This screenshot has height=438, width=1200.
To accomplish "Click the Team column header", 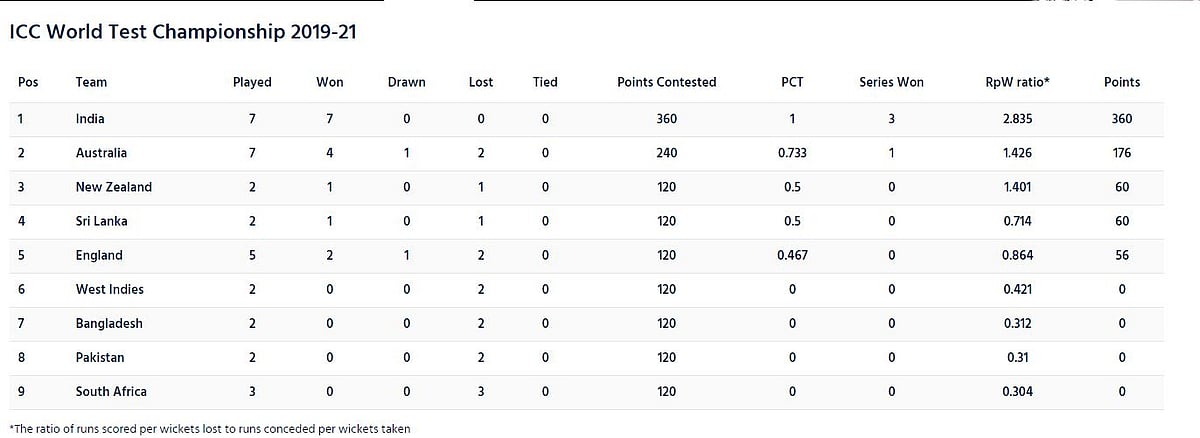I will pos(91,82).
